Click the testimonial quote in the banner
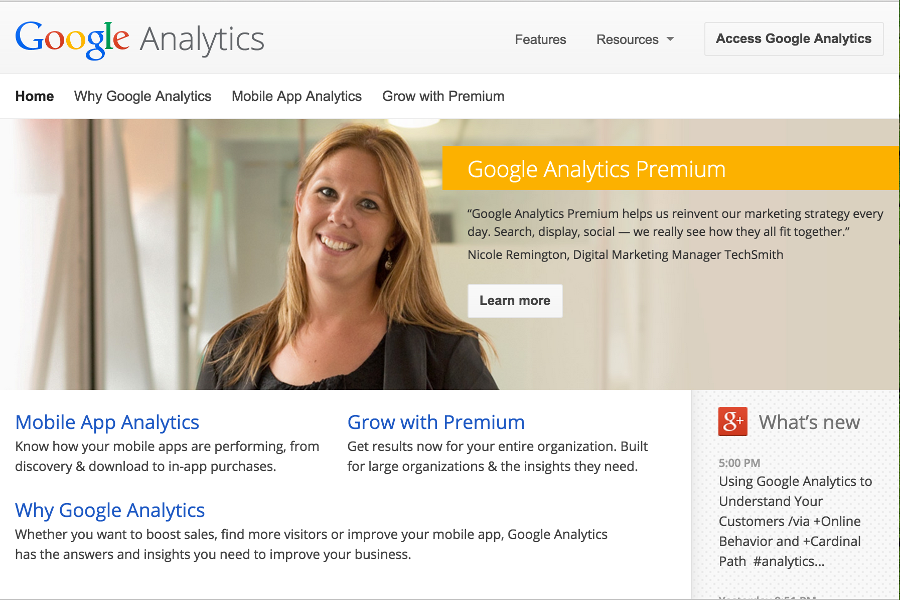Image resolution: width=900 pixels, height=600 pixels. tap(675, 223)
